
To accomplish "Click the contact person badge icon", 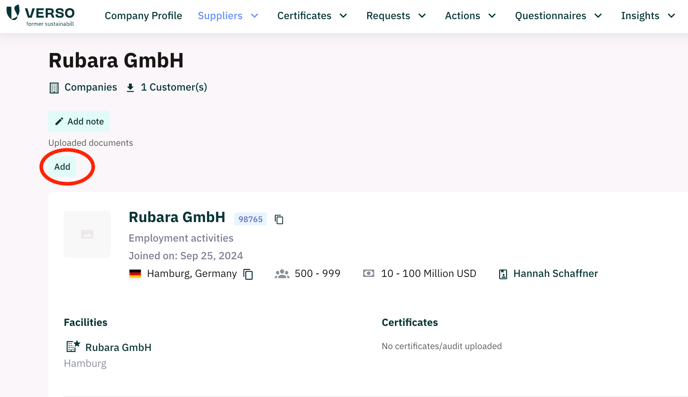I will 503,274.
